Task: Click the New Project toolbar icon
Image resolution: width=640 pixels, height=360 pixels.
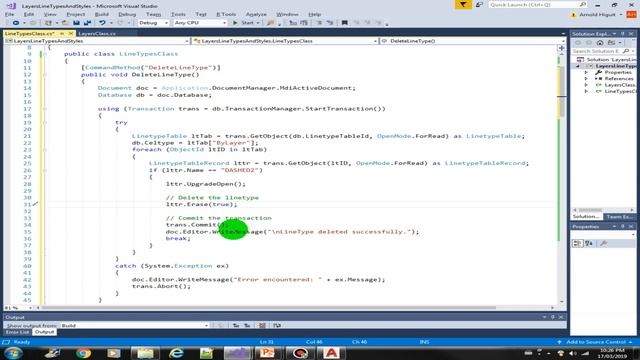Action: tap(48, 23)
